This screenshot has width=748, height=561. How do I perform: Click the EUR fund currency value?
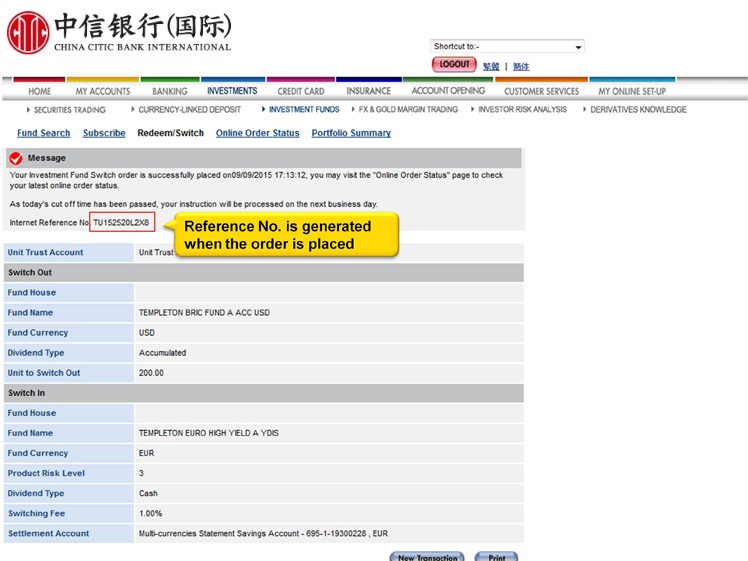pos(146,453)
